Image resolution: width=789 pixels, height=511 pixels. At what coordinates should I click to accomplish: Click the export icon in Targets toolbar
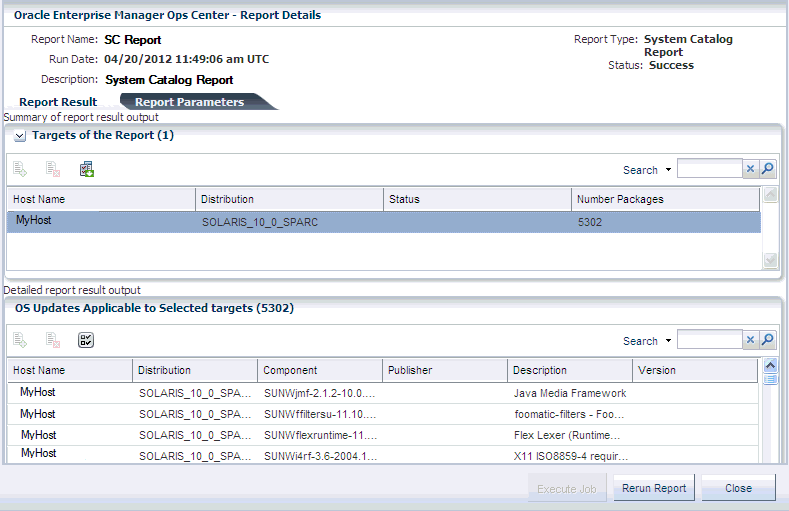click(x=87, y=169)
